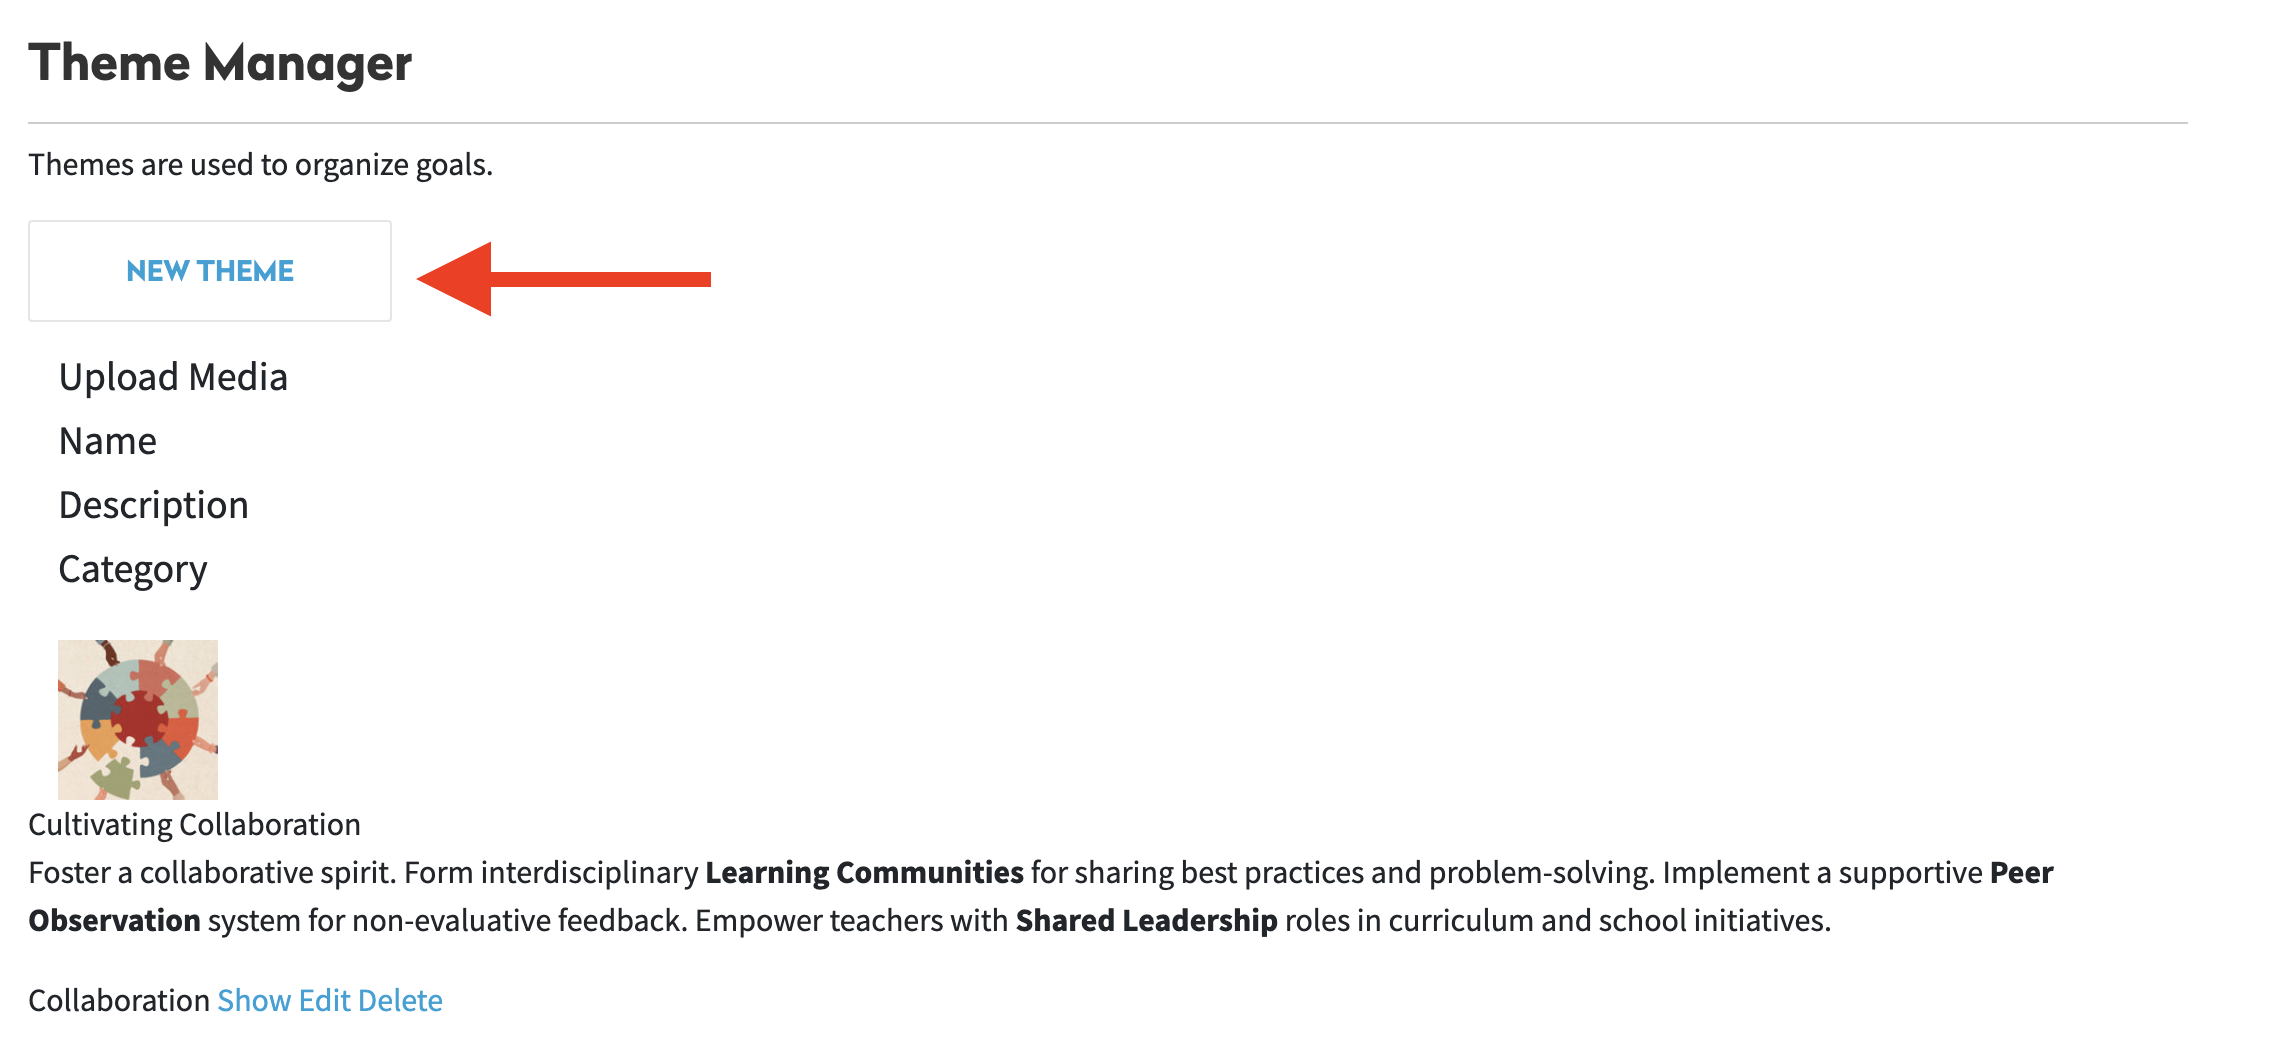Click the red arrow pointing at New Theme

563,279
